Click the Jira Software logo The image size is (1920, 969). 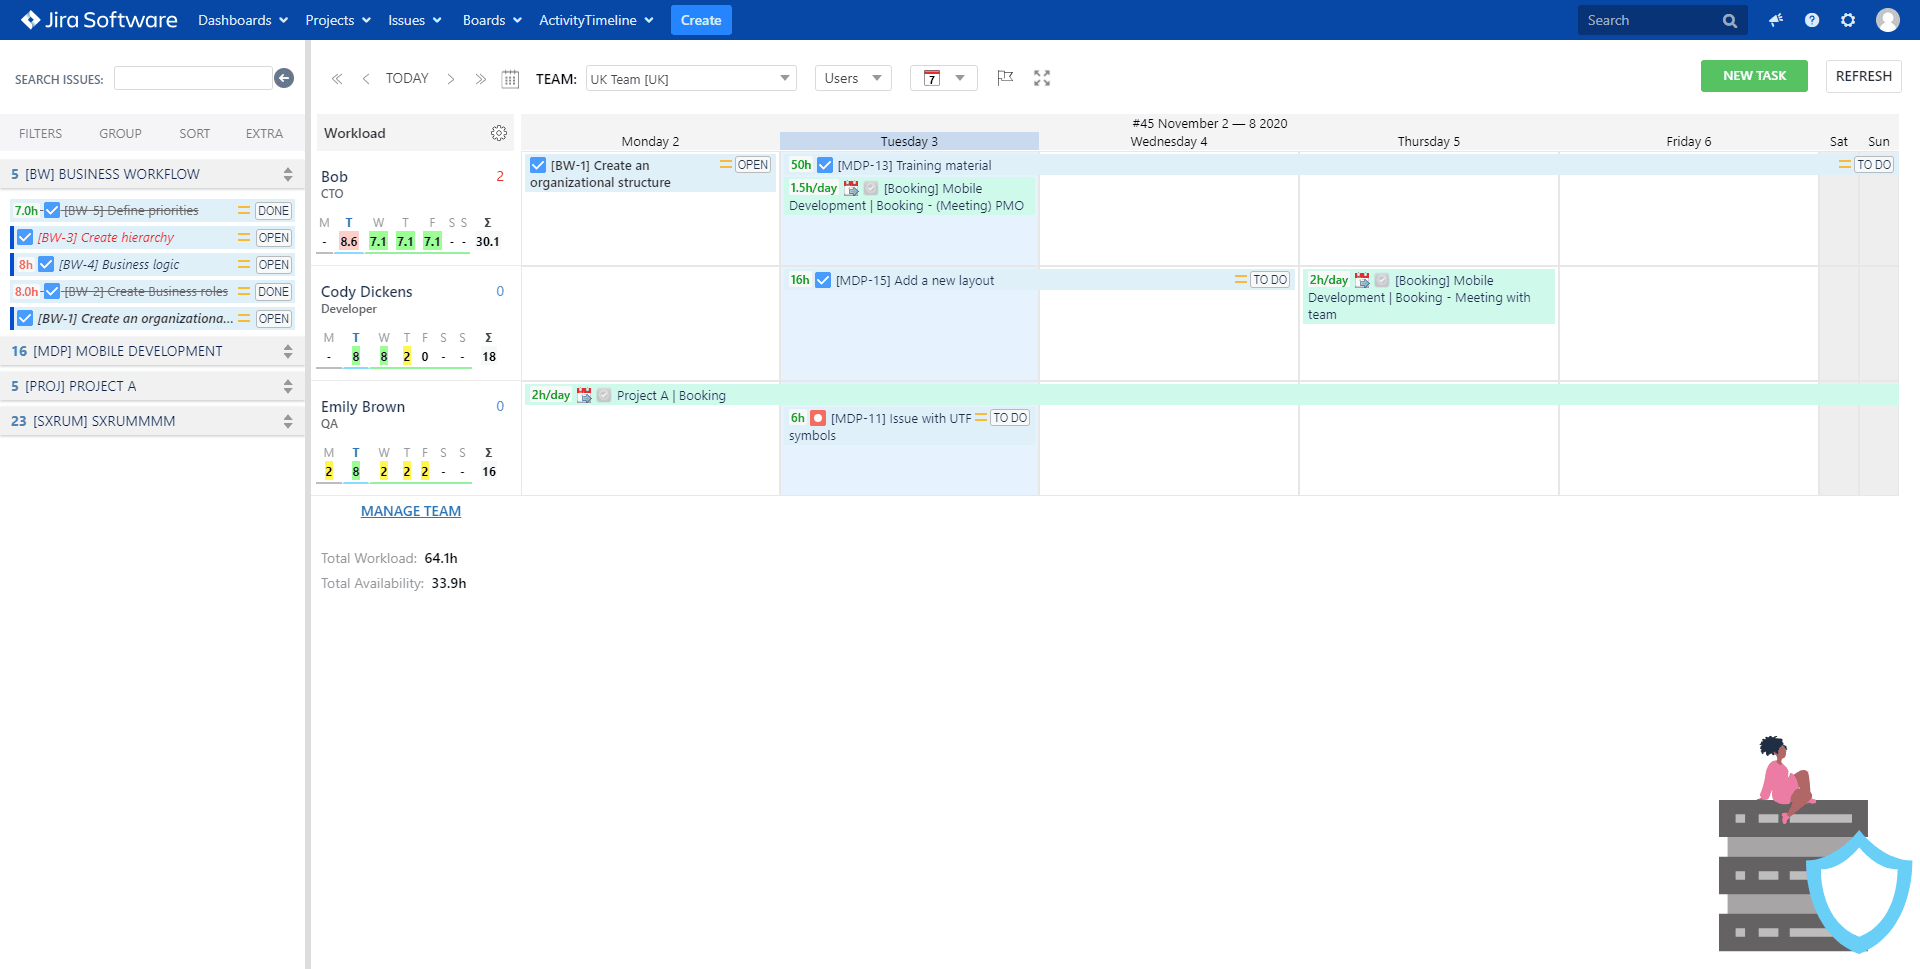click(99, 20)
